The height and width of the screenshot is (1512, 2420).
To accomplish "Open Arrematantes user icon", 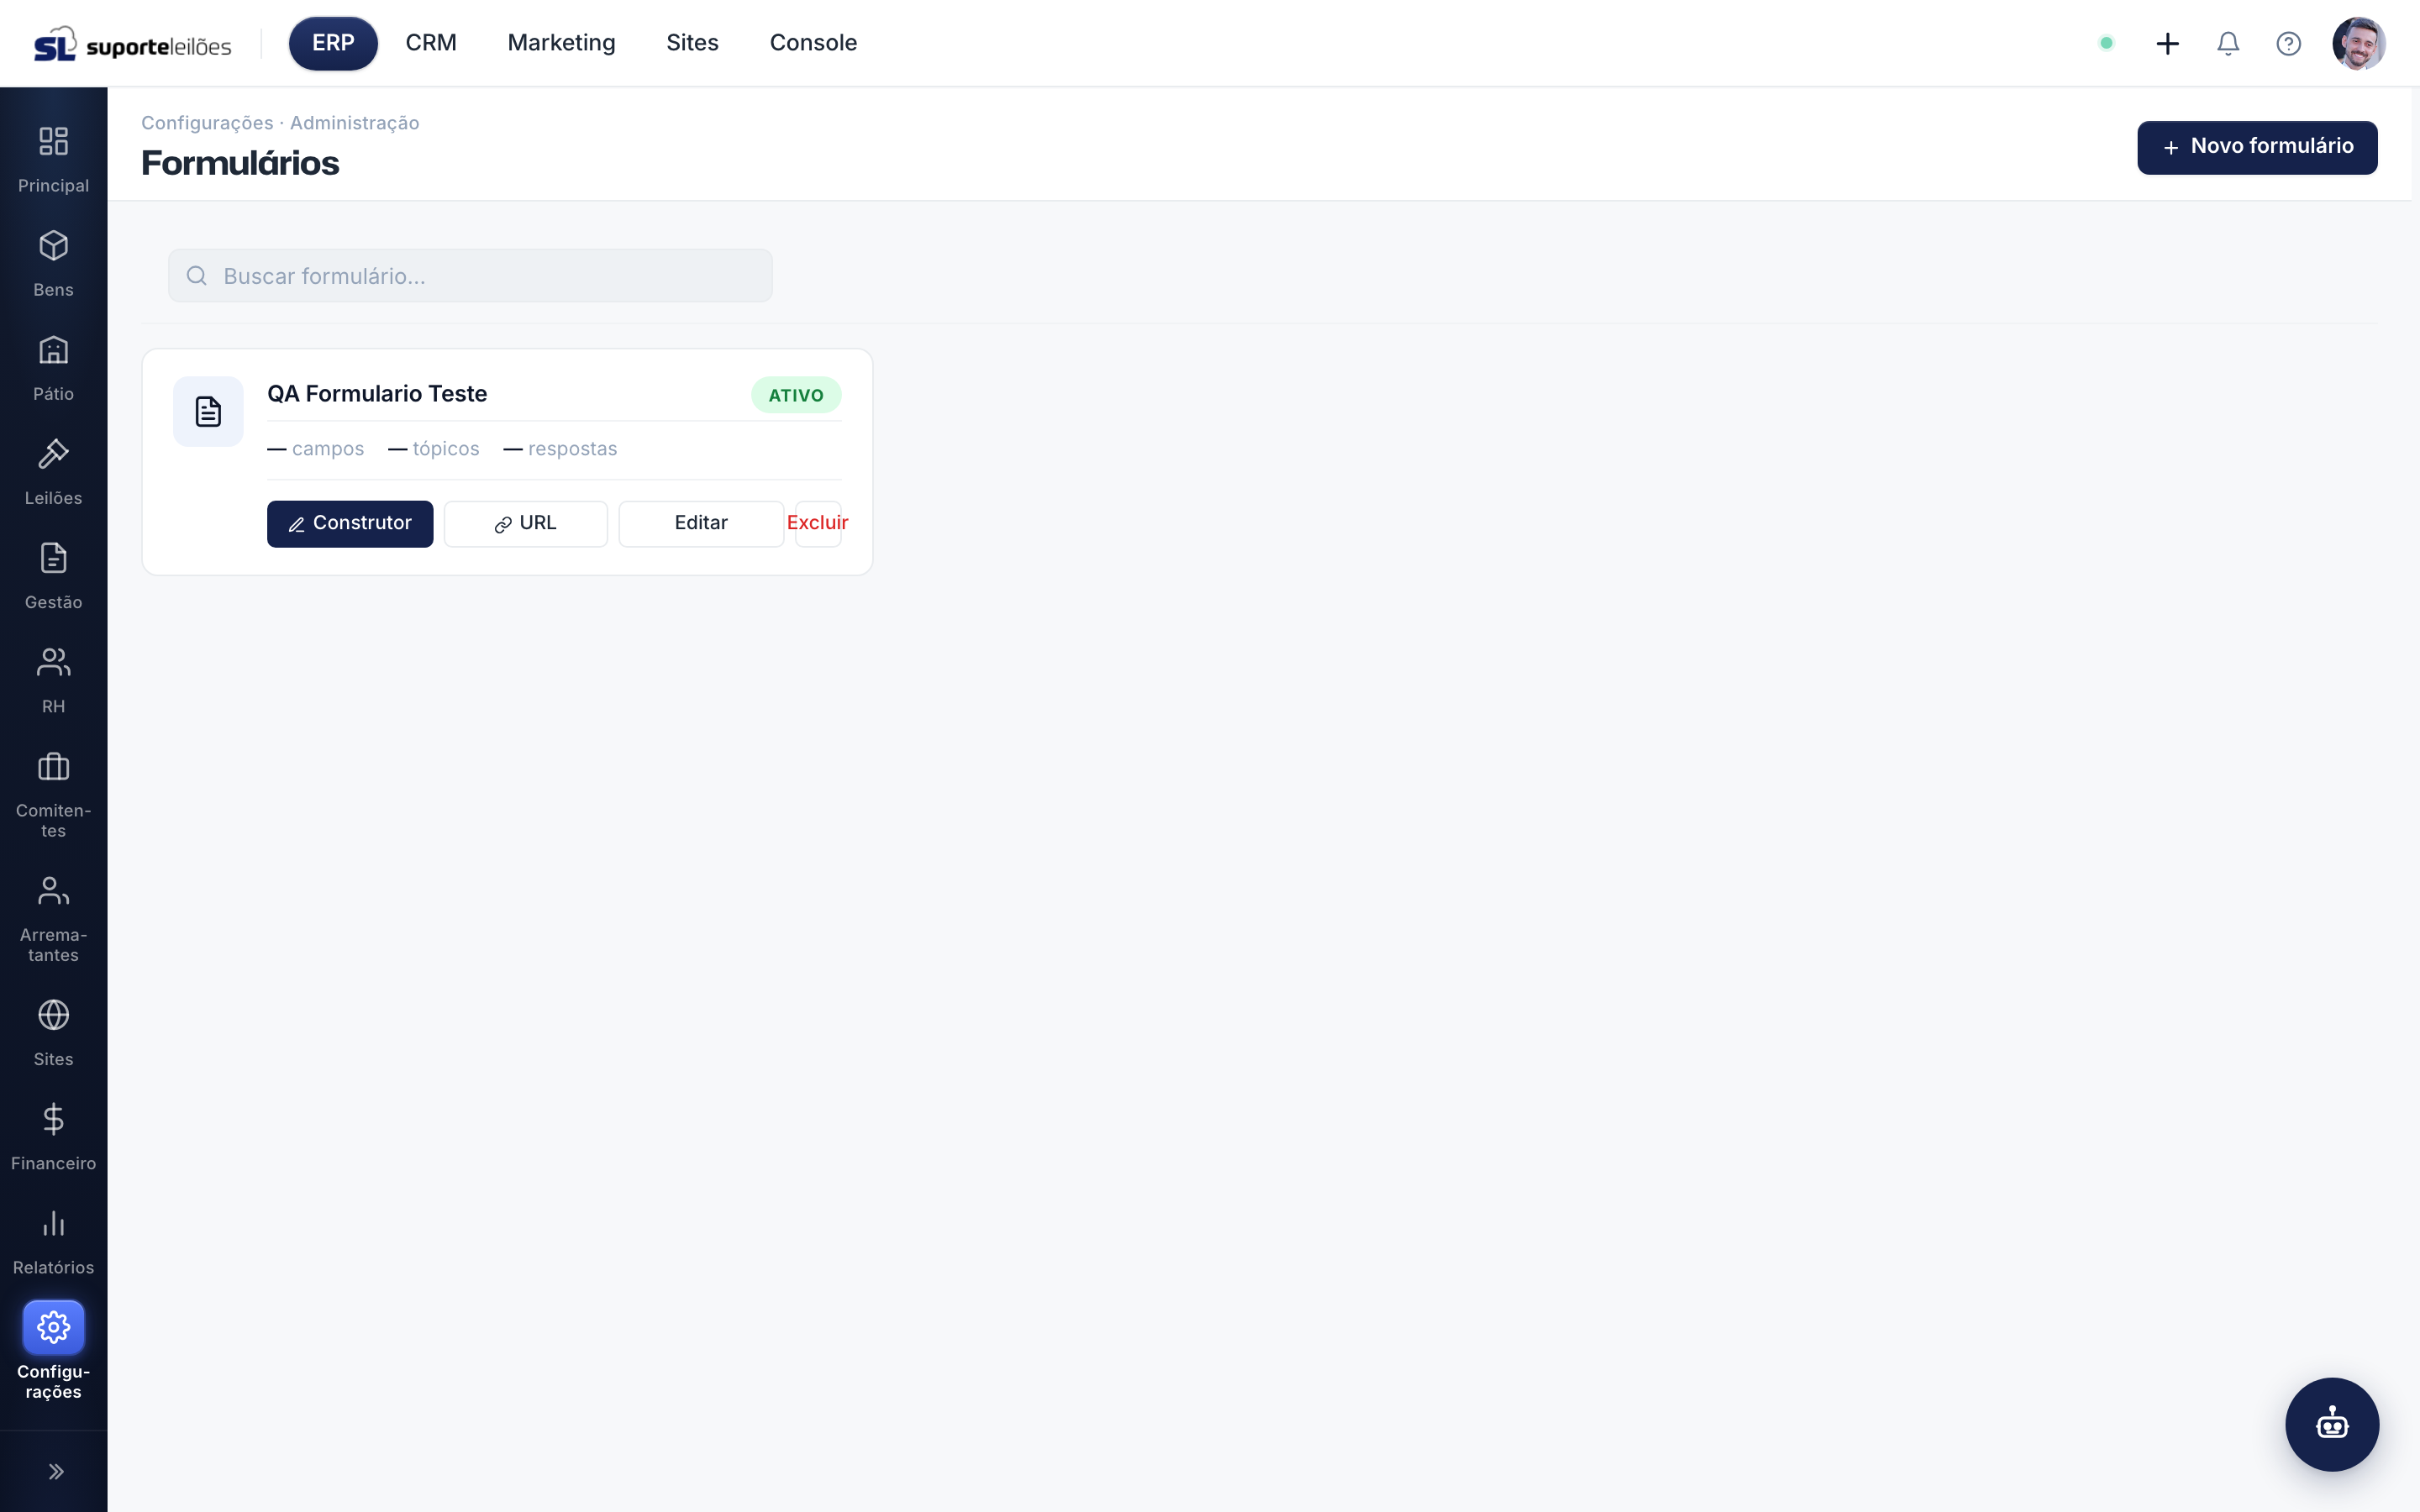I will [x=53, y=891].
